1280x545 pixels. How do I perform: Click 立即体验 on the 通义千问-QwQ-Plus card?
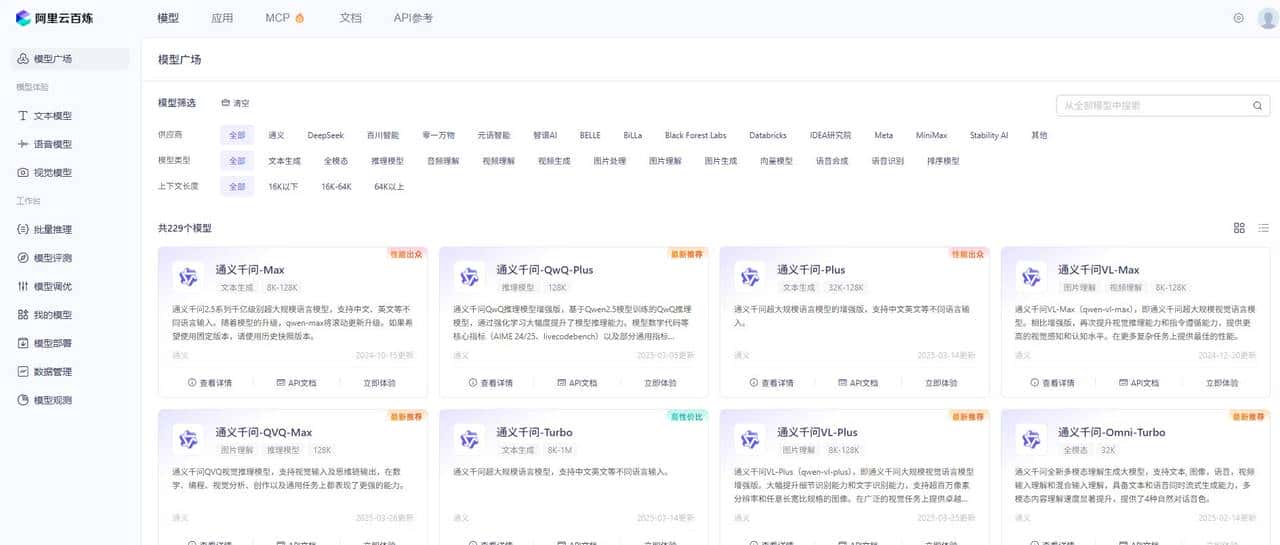(x=660, y=383)
